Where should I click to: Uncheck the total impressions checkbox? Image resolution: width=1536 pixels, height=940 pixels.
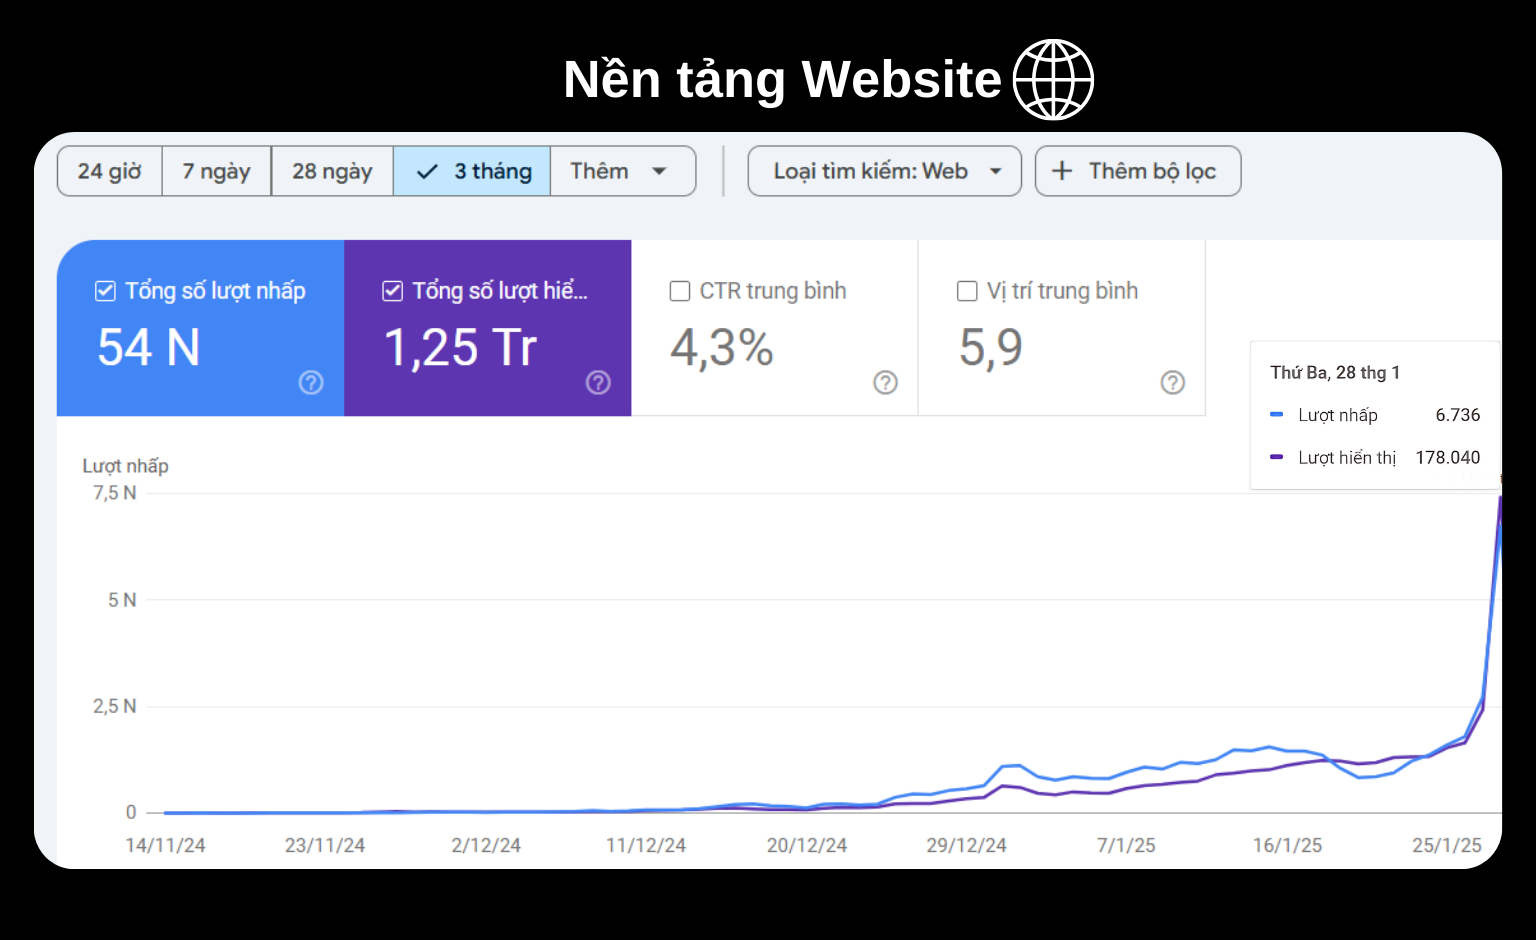[x=393, y=291]
